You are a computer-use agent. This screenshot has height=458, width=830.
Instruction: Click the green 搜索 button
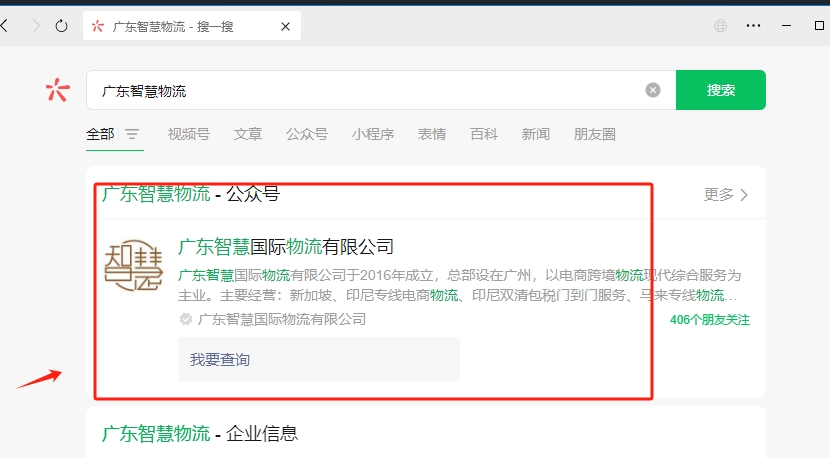(x=720, y=90)
